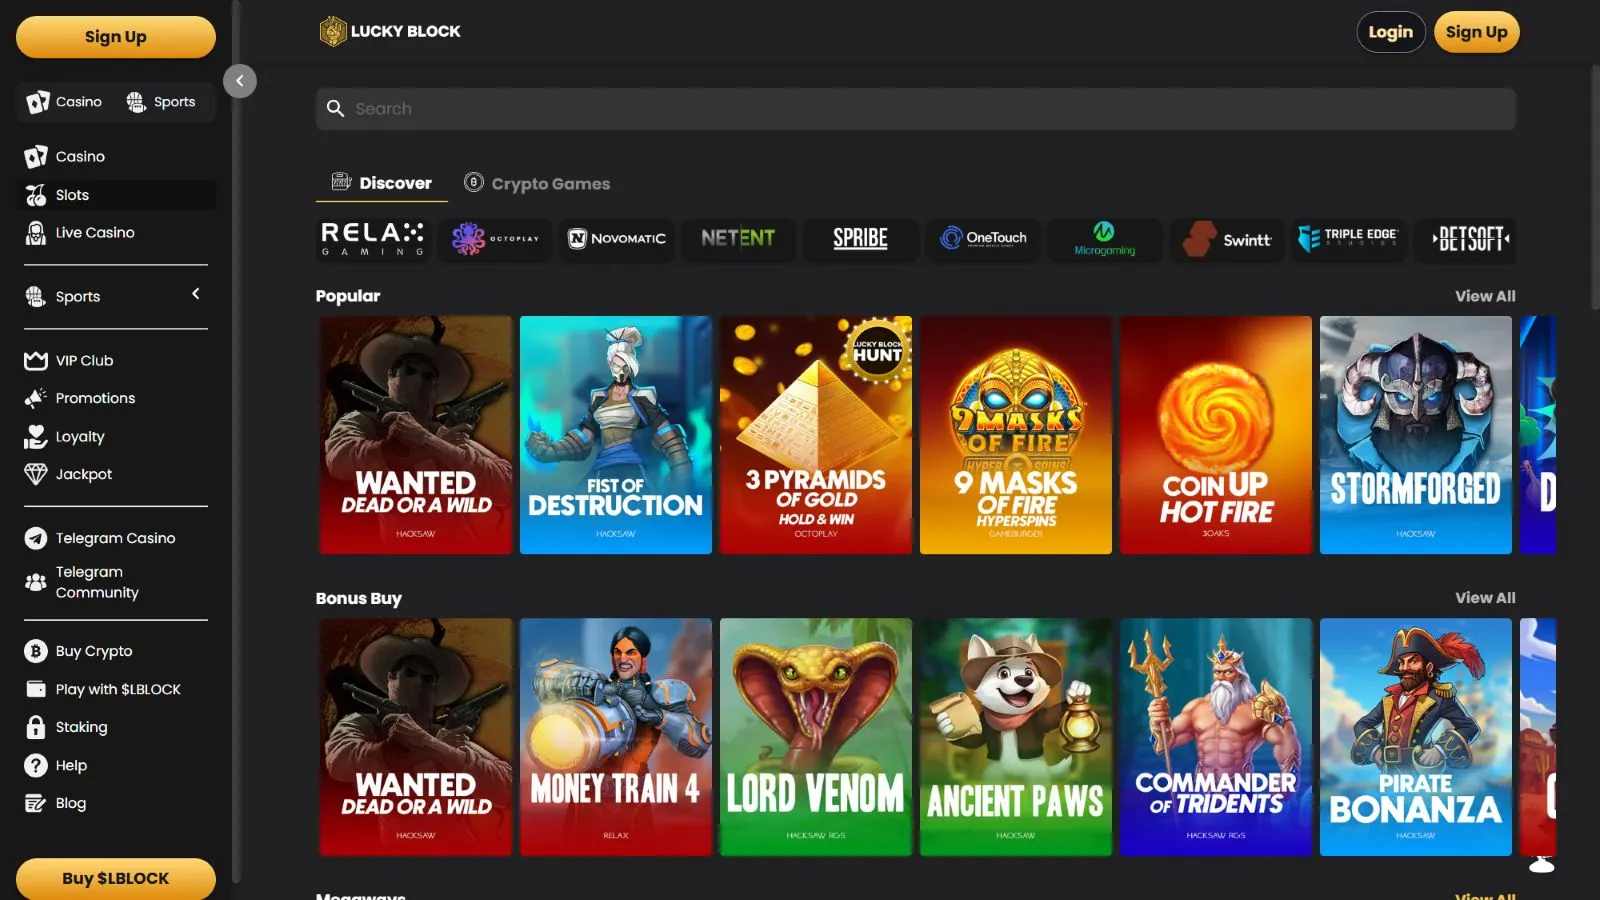The height and width of the screenshot is (900, 1600).
Task: Click the Lucky Block logo
Action: [x=390, y=32]
